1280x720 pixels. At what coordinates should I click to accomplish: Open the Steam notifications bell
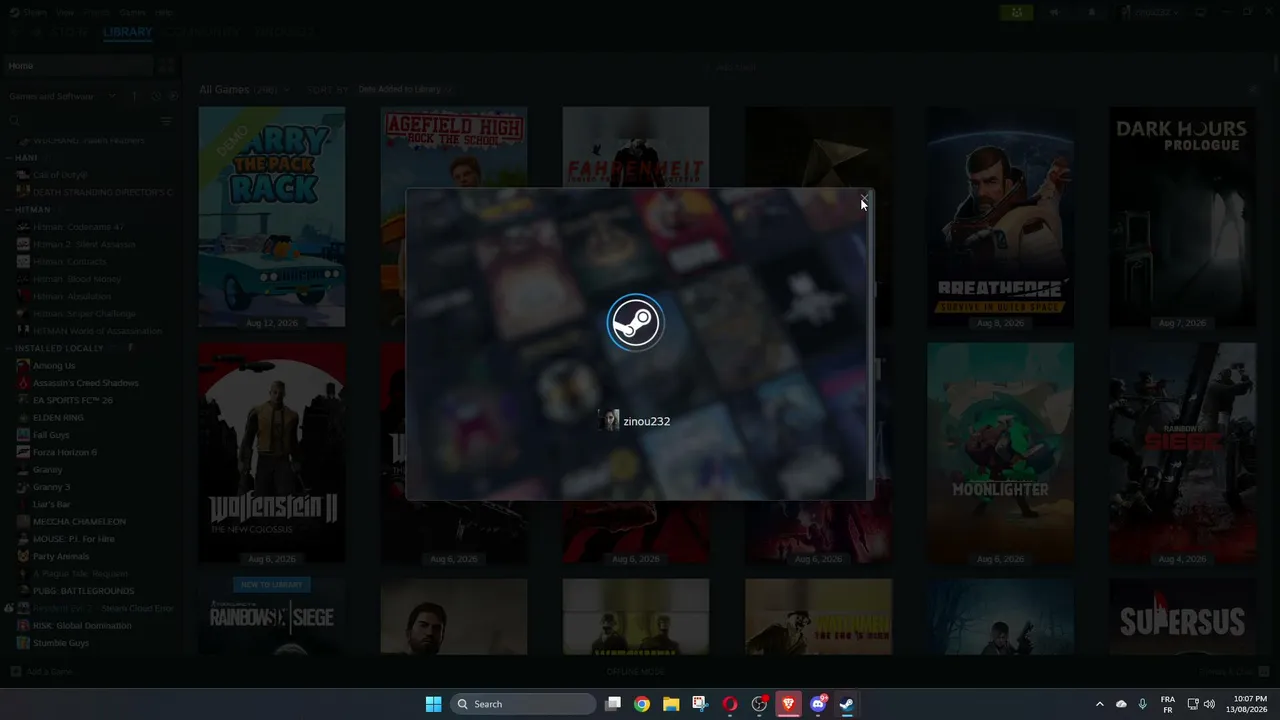click(1091, 12)
